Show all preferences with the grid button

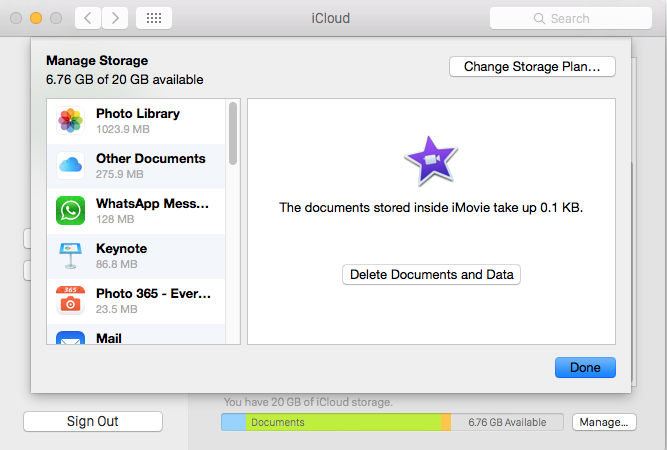pos(154,18)
